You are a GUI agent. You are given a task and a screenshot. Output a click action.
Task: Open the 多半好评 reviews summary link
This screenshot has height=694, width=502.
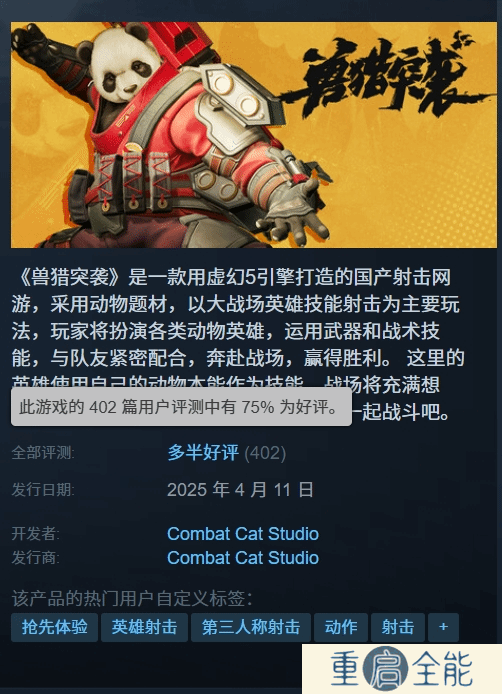tap(203, 453)
